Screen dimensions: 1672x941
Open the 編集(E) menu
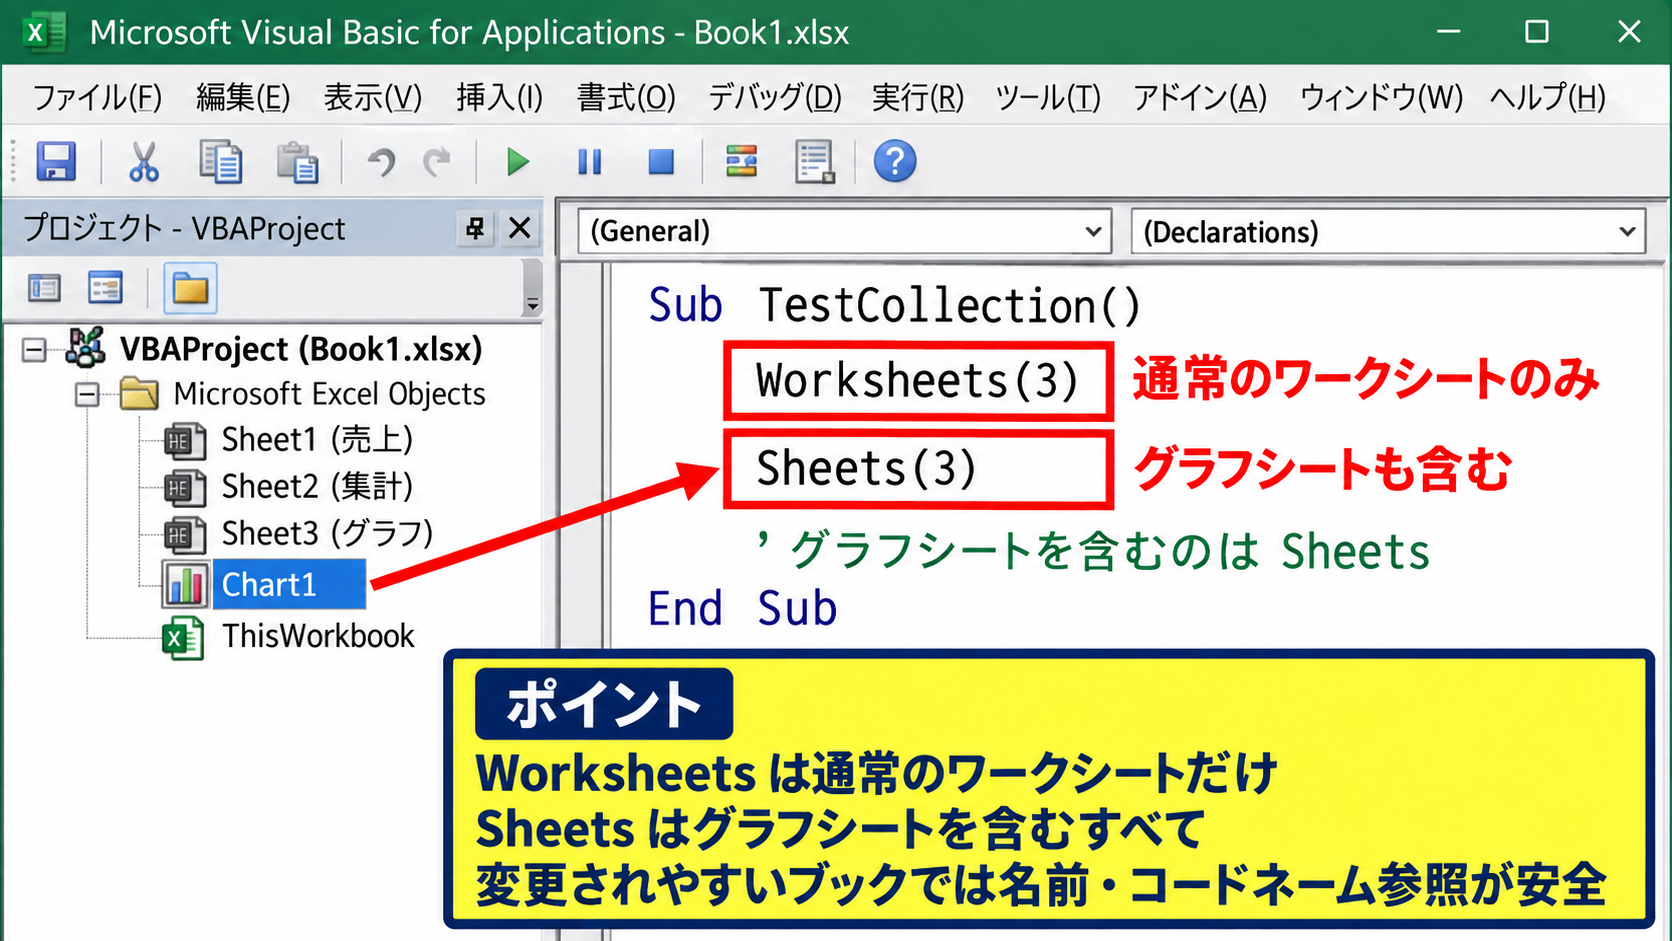tap(243, 97)
